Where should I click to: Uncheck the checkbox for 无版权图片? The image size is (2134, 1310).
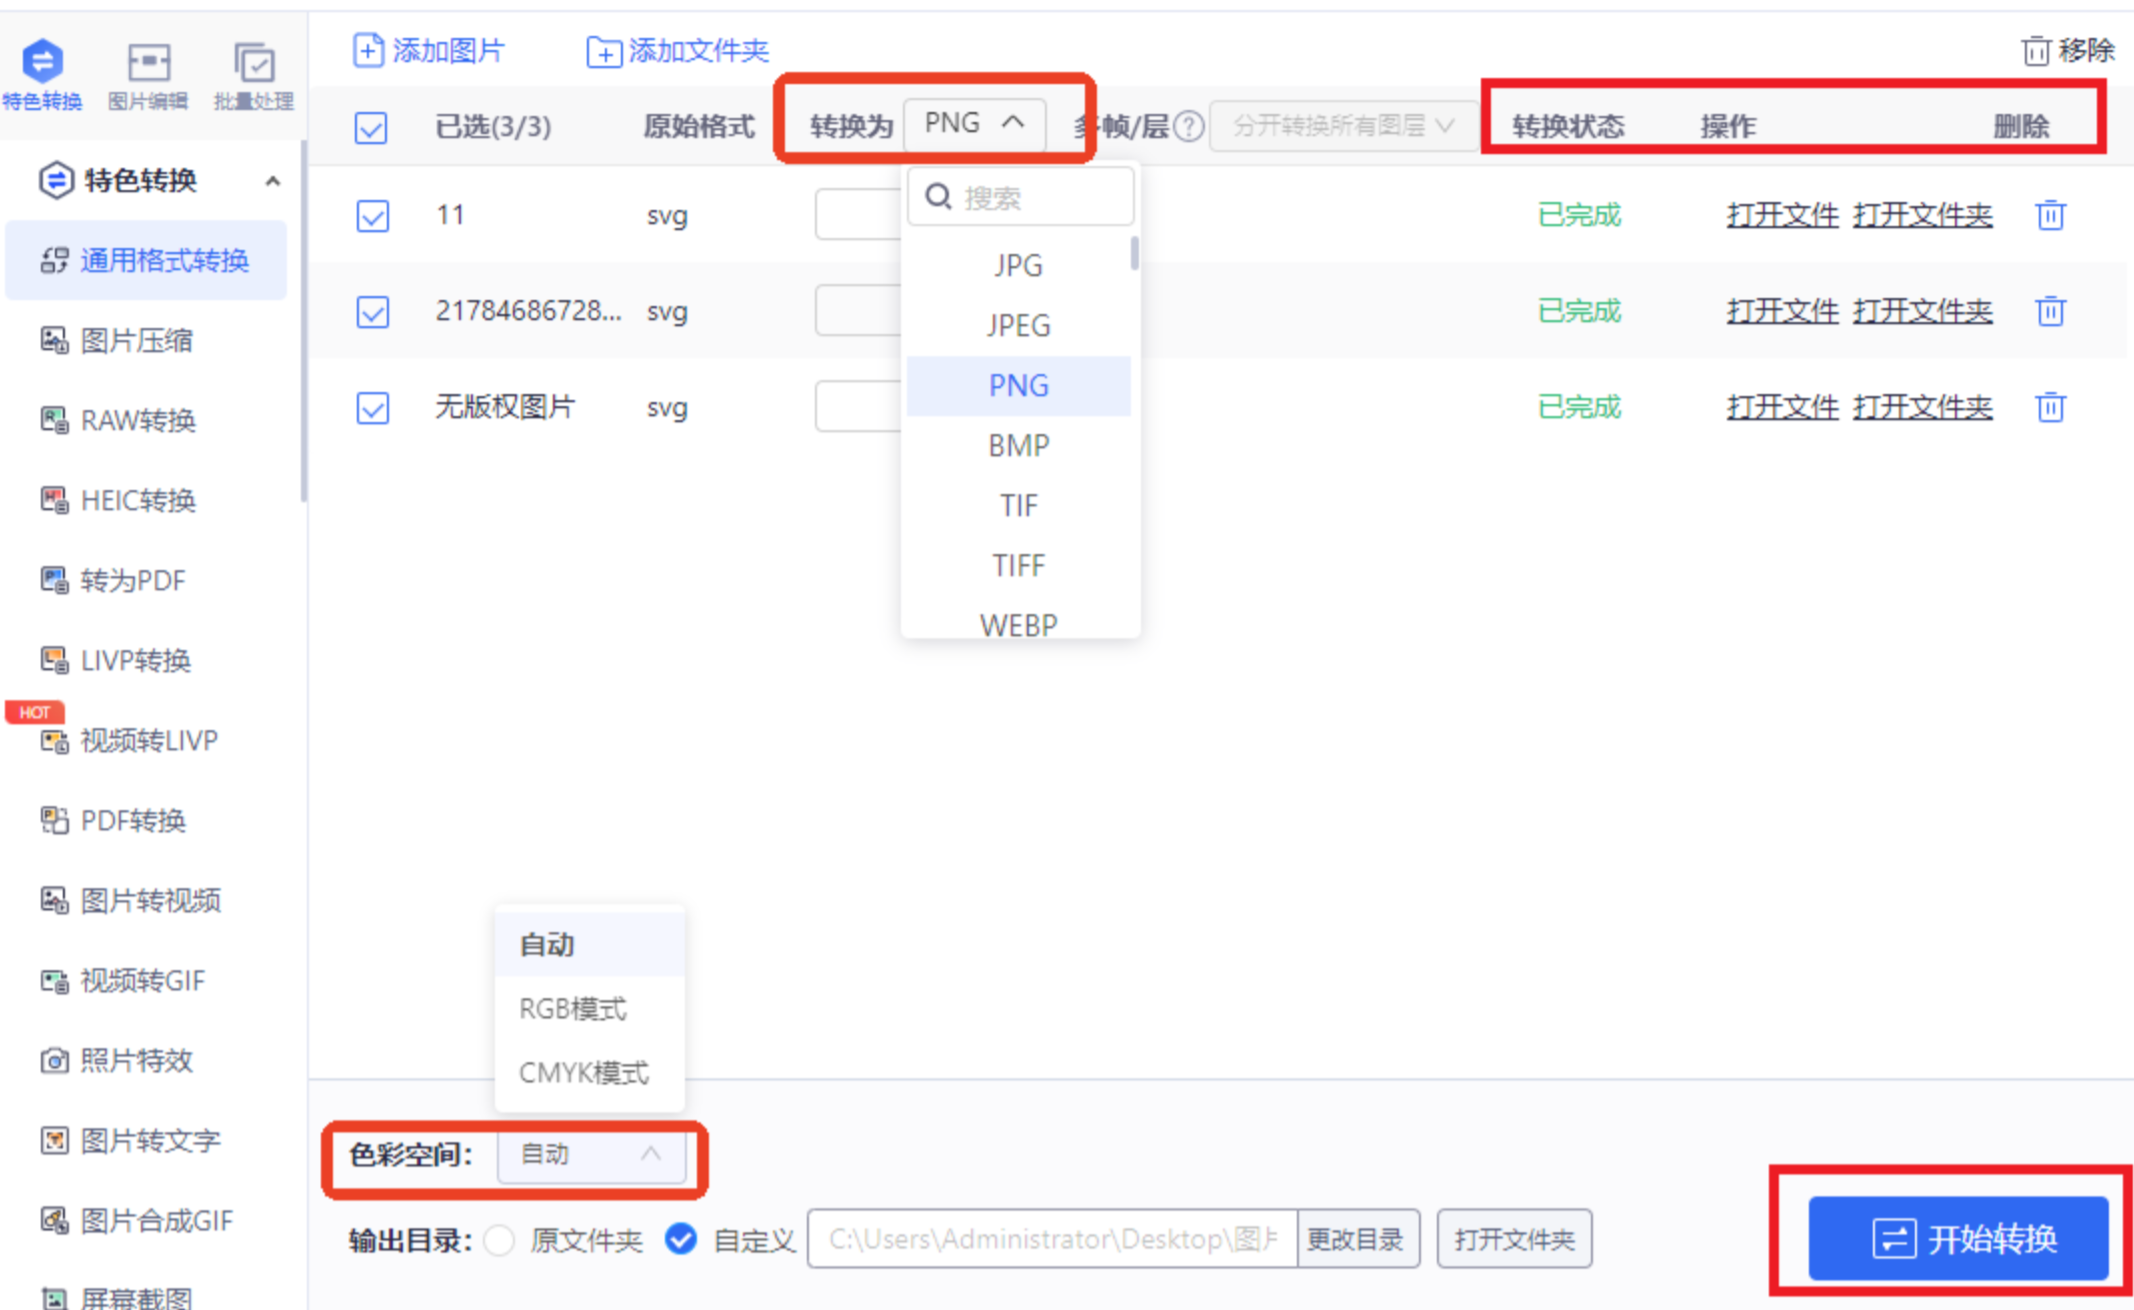tap(373, 407)
